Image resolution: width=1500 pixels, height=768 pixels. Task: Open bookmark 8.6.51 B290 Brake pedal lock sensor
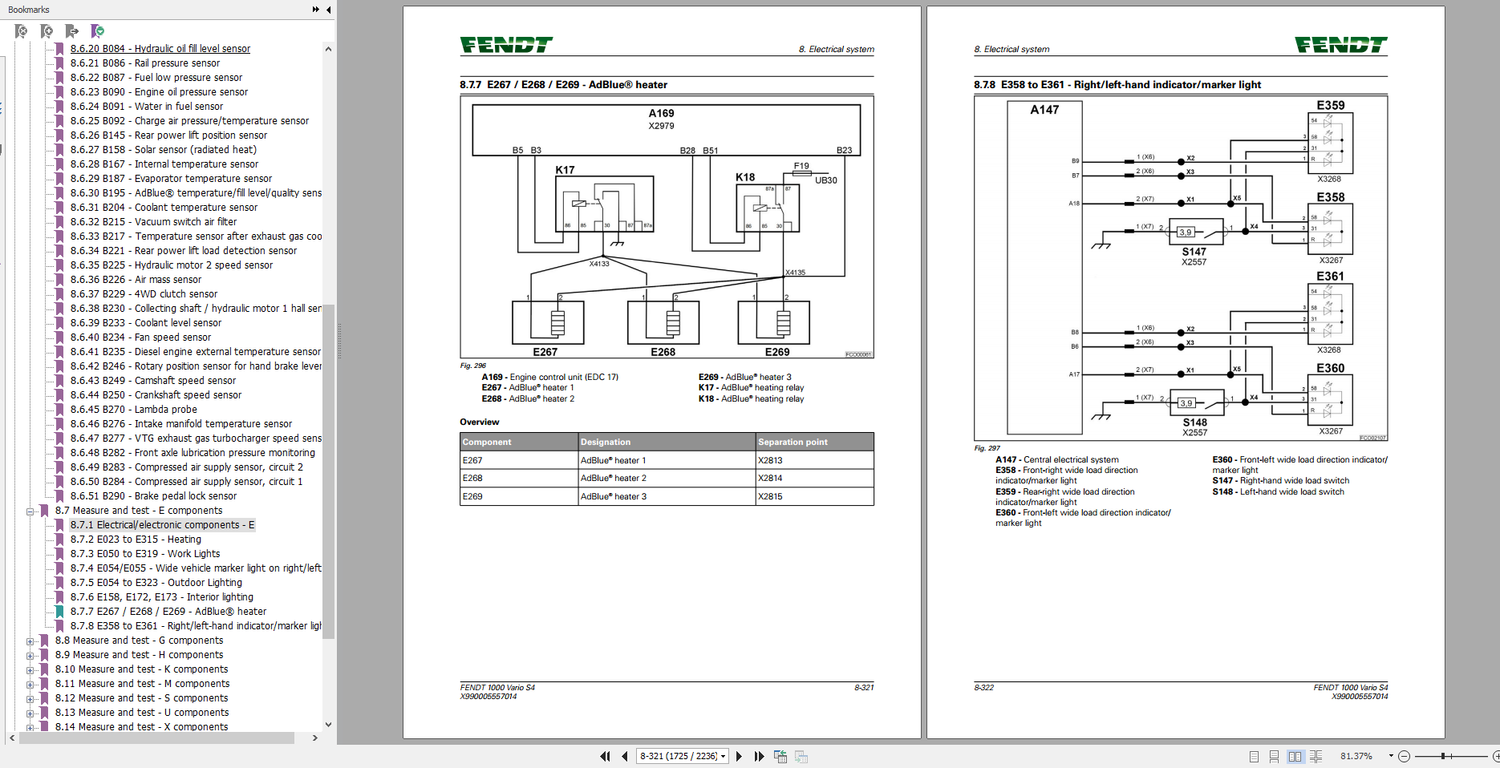154,496
